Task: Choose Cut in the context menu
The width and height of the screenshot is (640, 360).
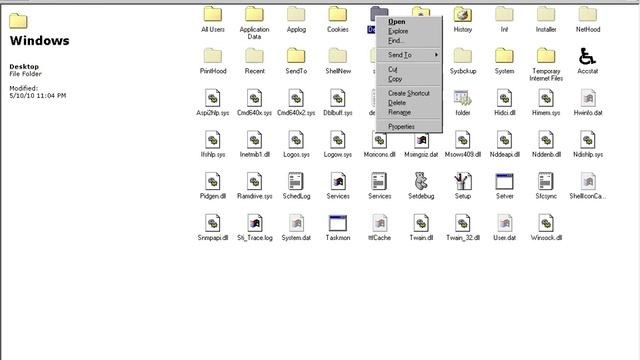Action: coord(409,69)
